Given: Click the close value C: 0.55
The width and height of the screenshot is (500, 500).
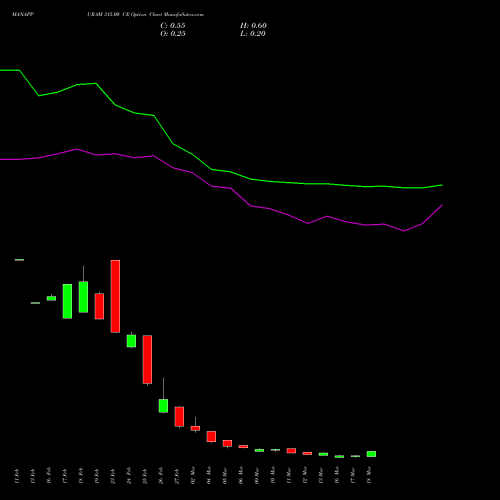Looking at the screenshot, I should pos(173,26).
